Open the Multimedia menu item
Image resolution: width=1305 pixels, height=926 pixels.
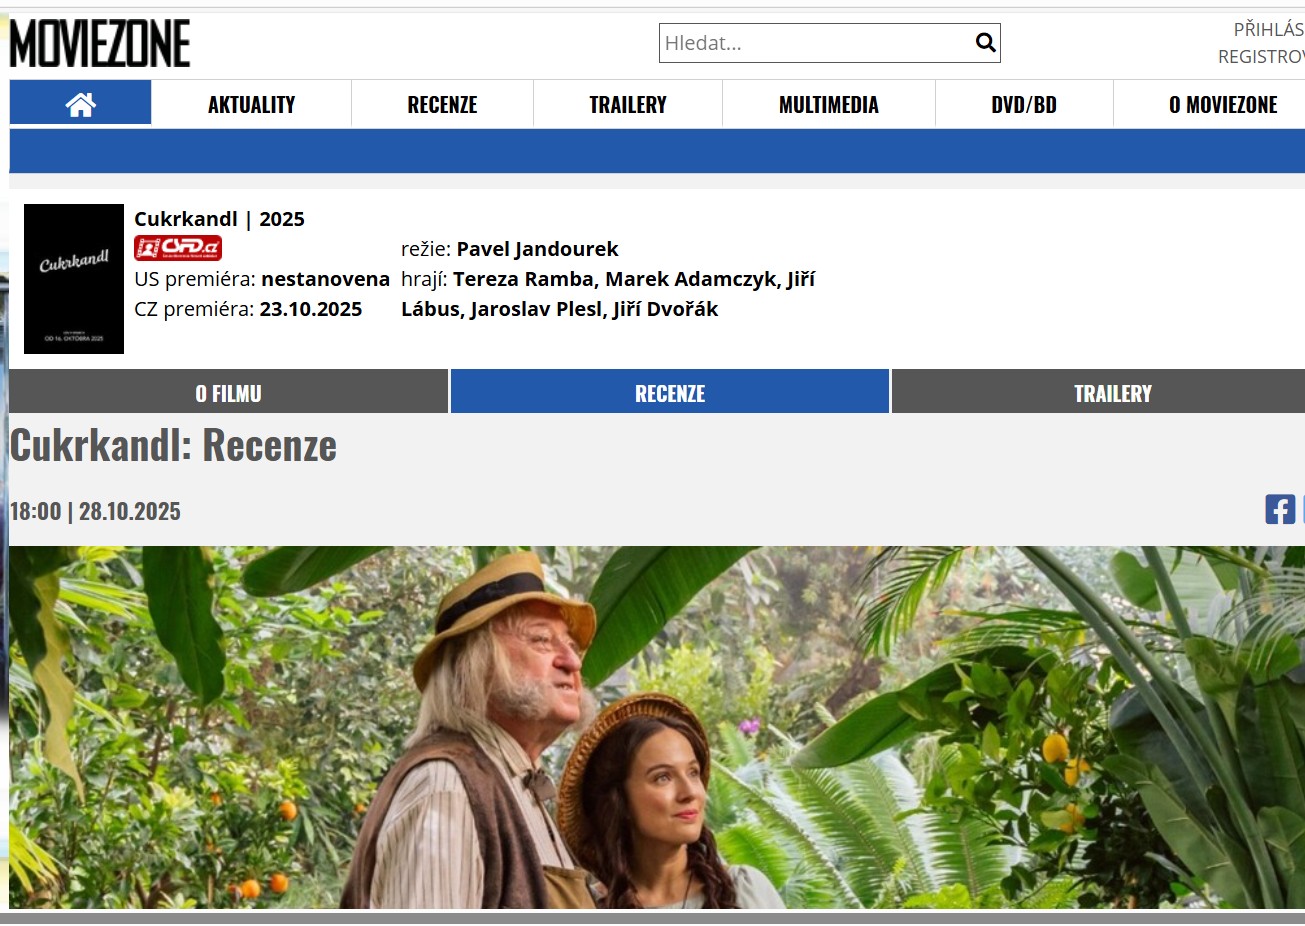click(x=828, y=104)
